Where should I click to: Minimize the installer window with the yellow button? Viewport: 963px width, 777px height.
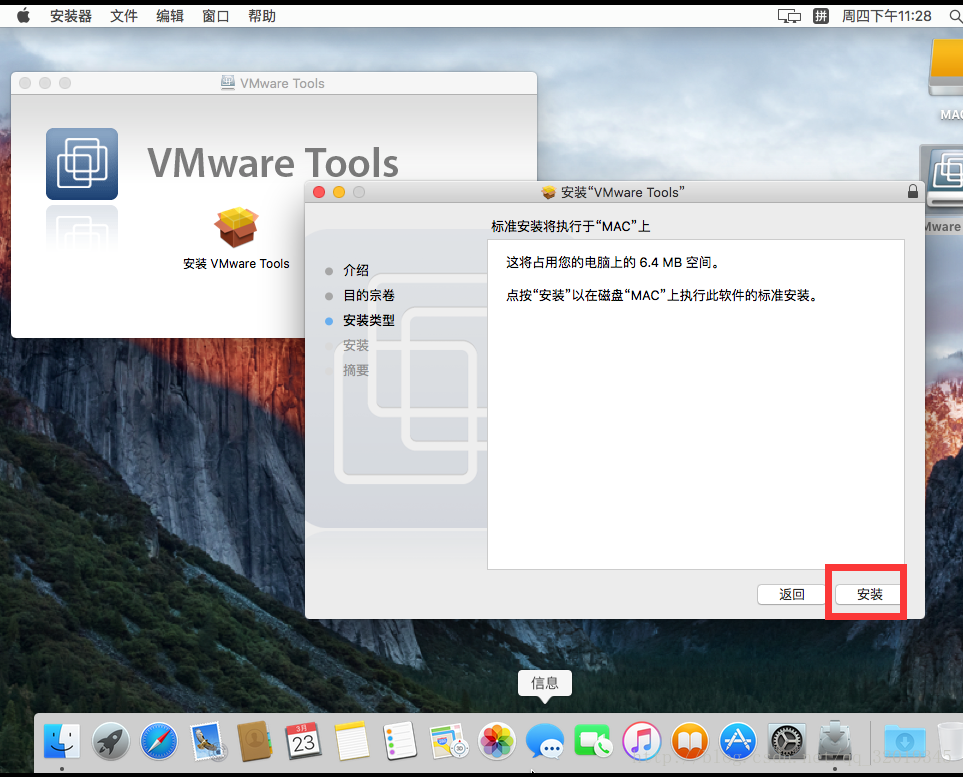tap(338, 192)
